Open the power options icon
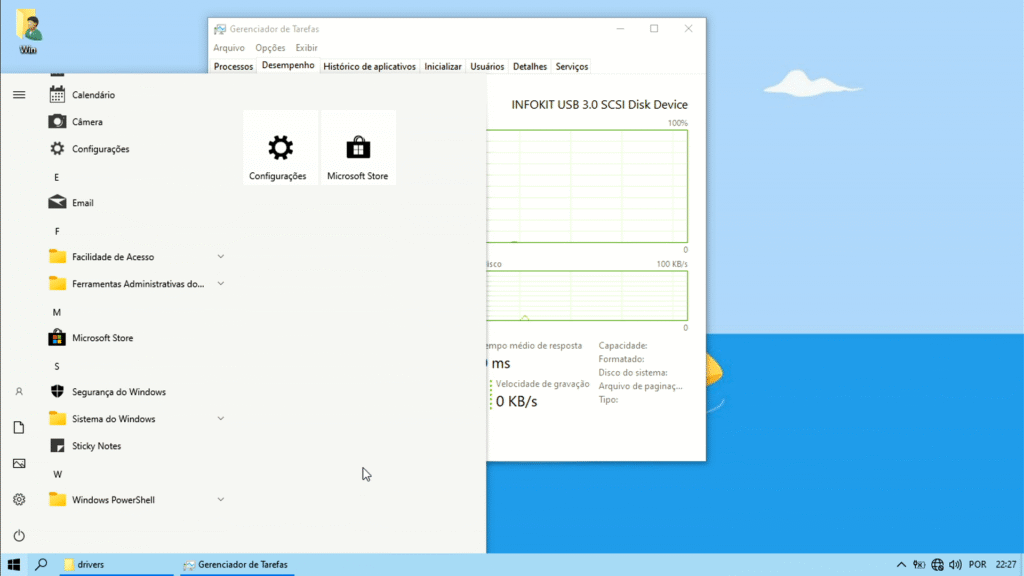The height and width of the screenshot is (576, 1024). coord(18,536)
